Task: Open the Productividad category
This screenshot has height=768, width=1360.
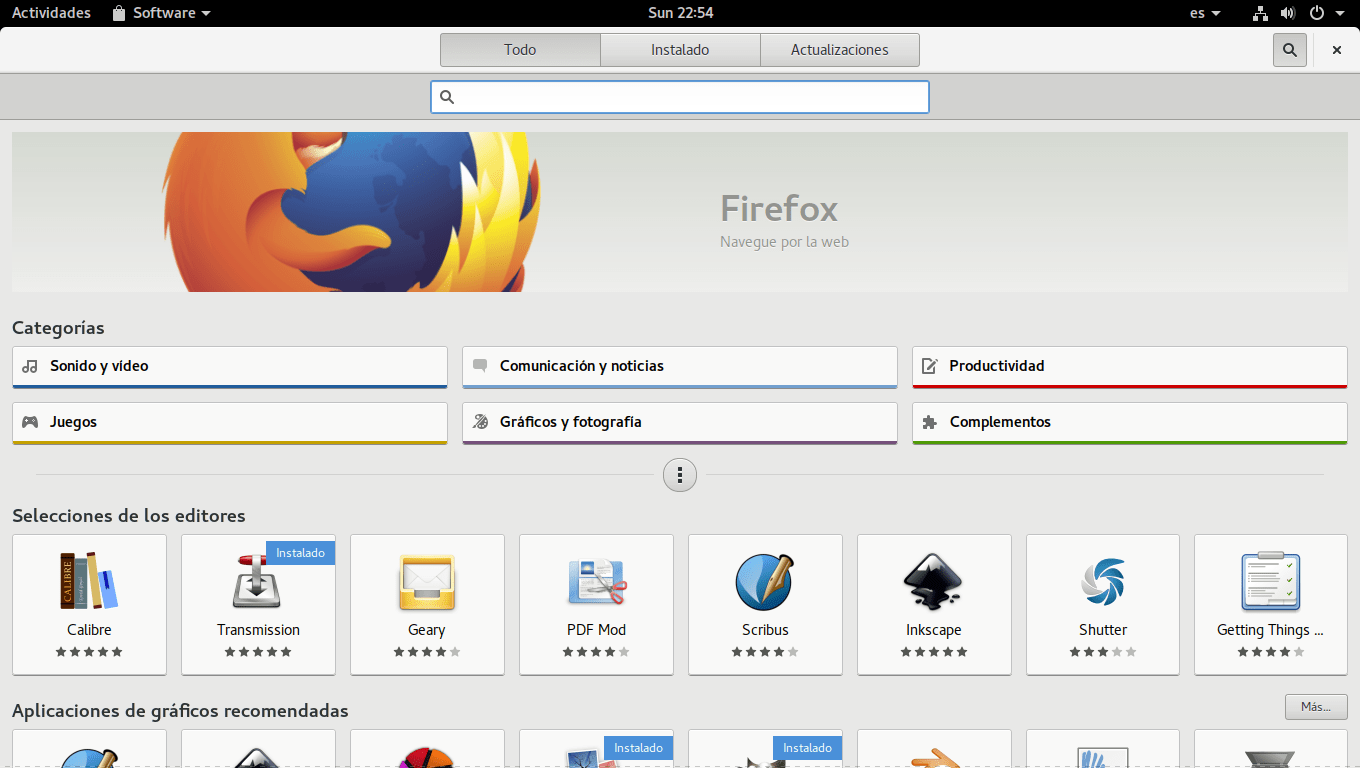Action: pos(1130,367)
